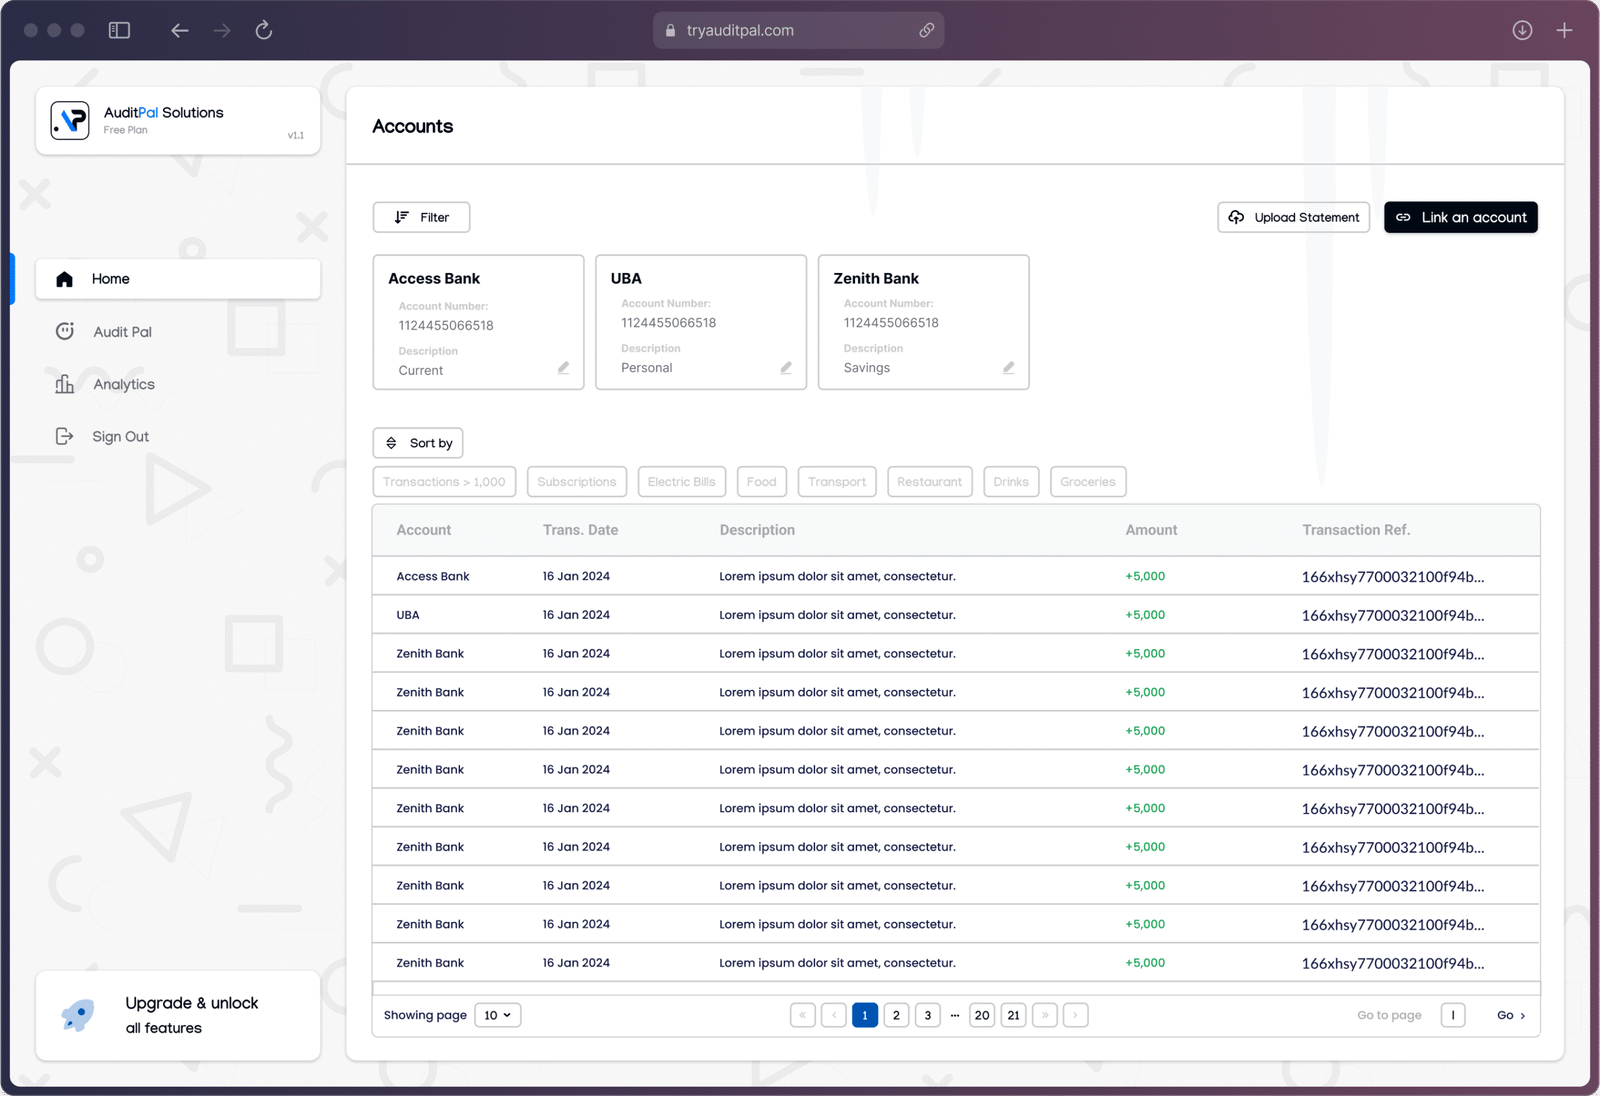Open browser downloads icon
Viewport: 1600px width, 1096px height.
click(1522, 30)
